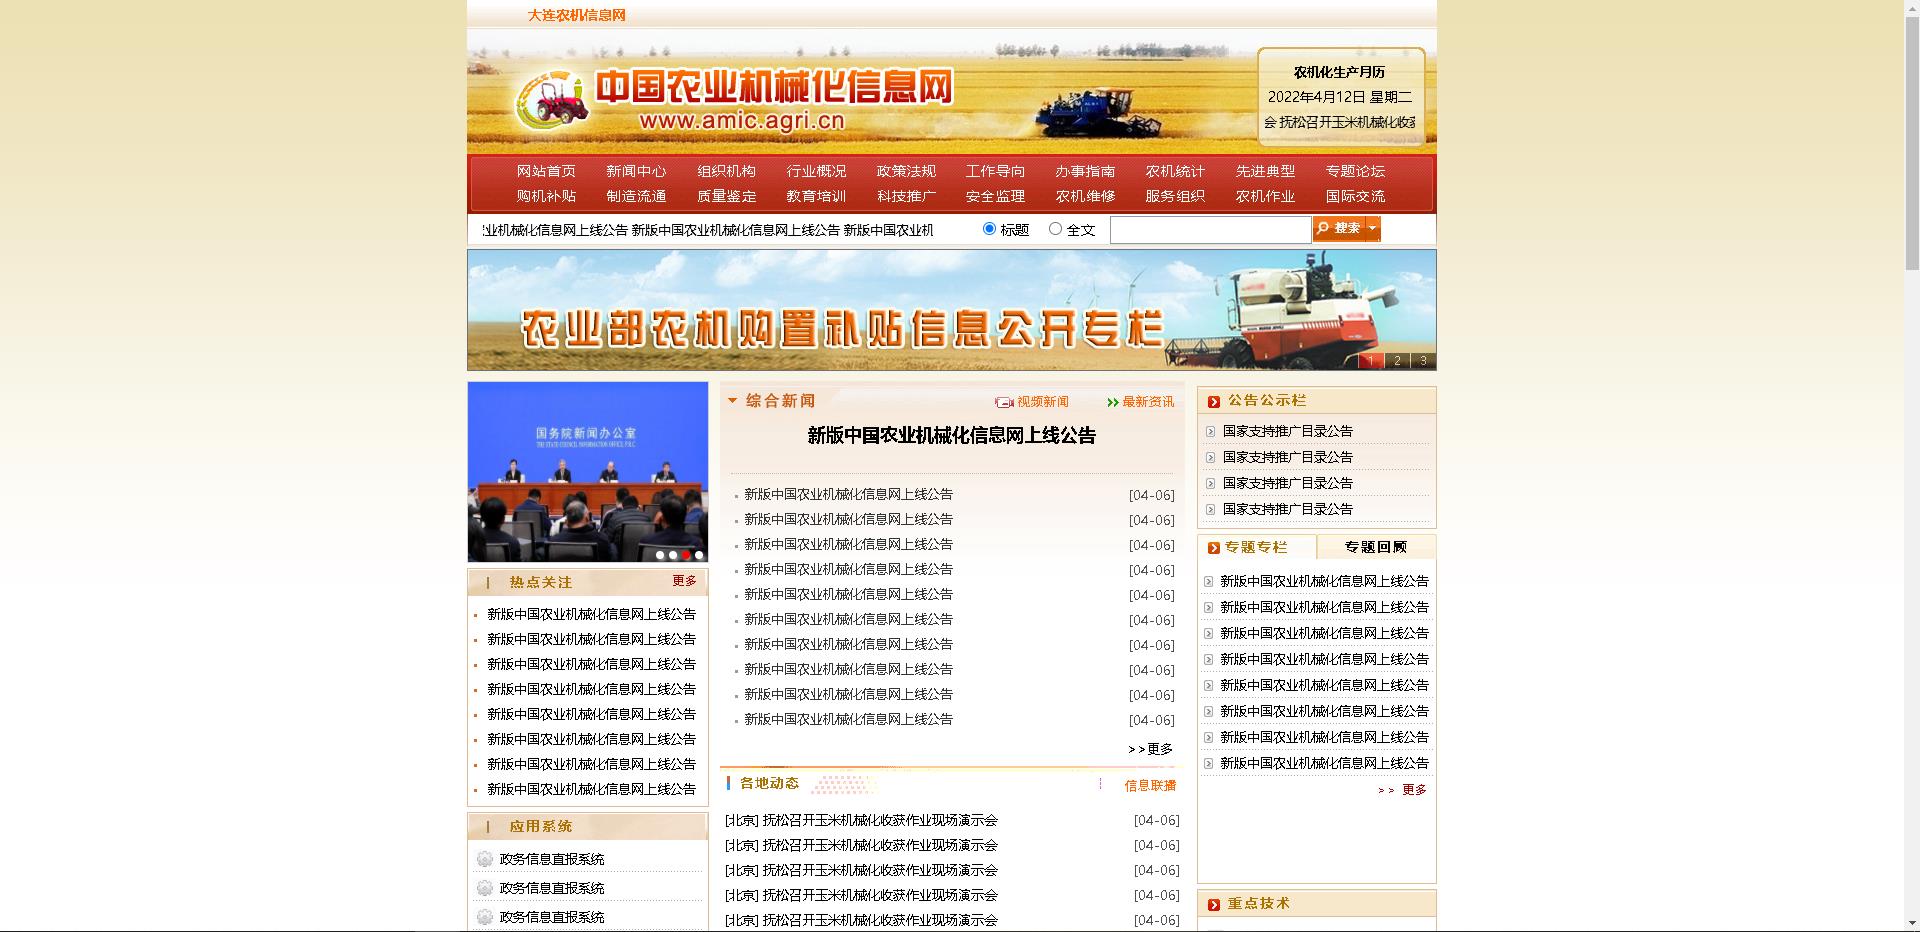Click the red arrow icon beside 重点技术
Image resolution: width=1920 pixels, height=932 pixels.
pos(1214,905)
